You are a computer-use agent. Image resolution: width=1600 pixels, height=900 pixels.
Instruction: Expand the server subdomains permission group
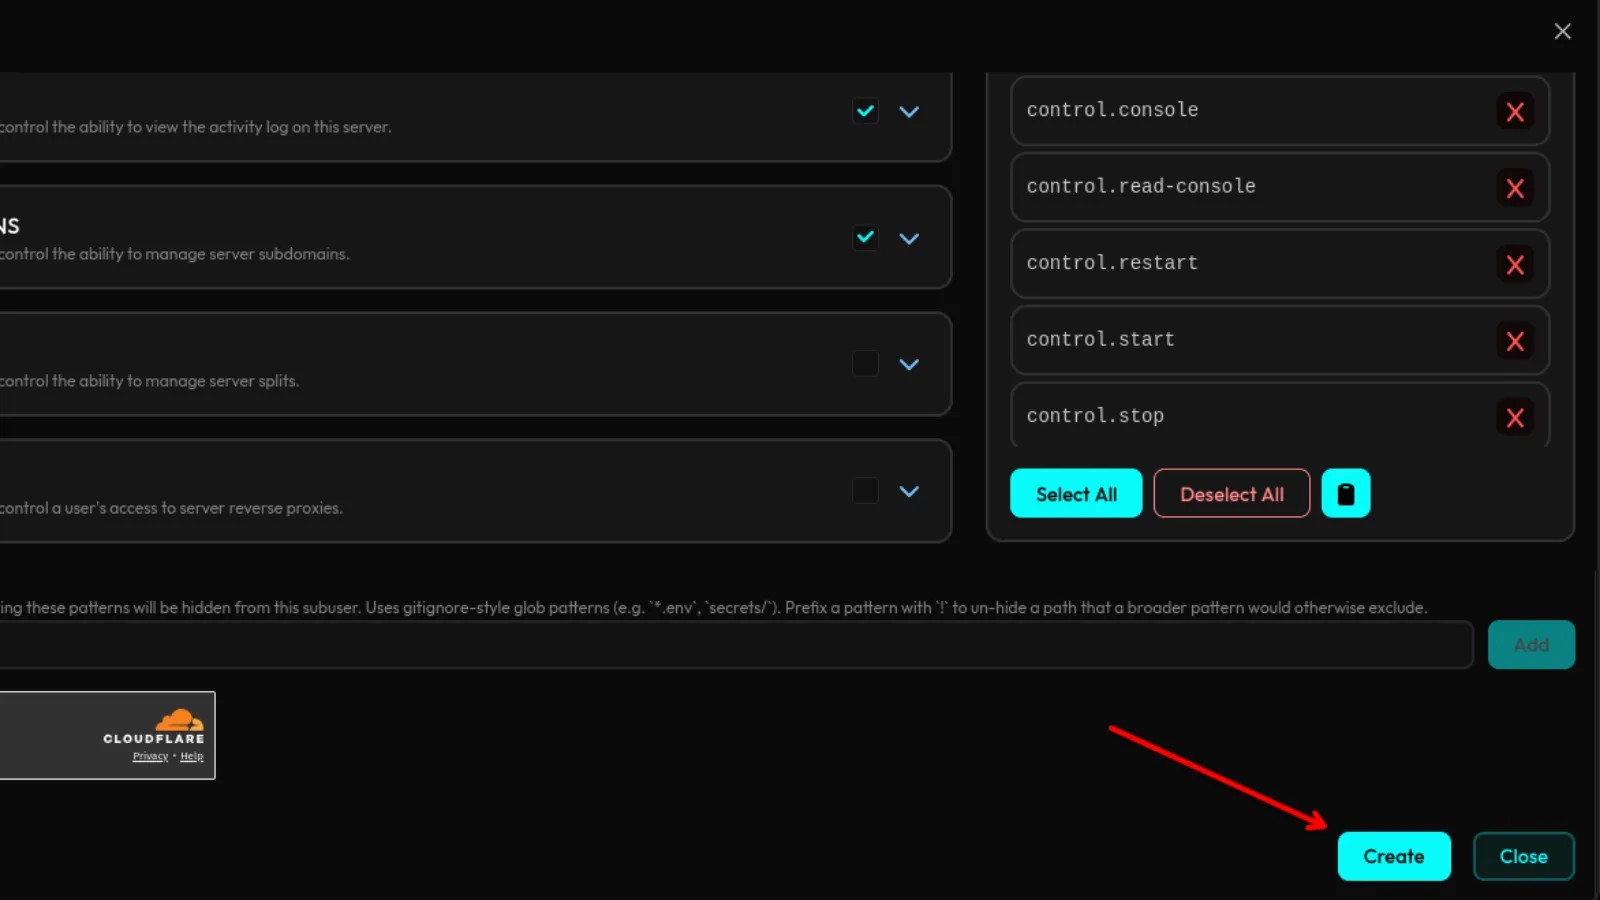pos(909,238)
